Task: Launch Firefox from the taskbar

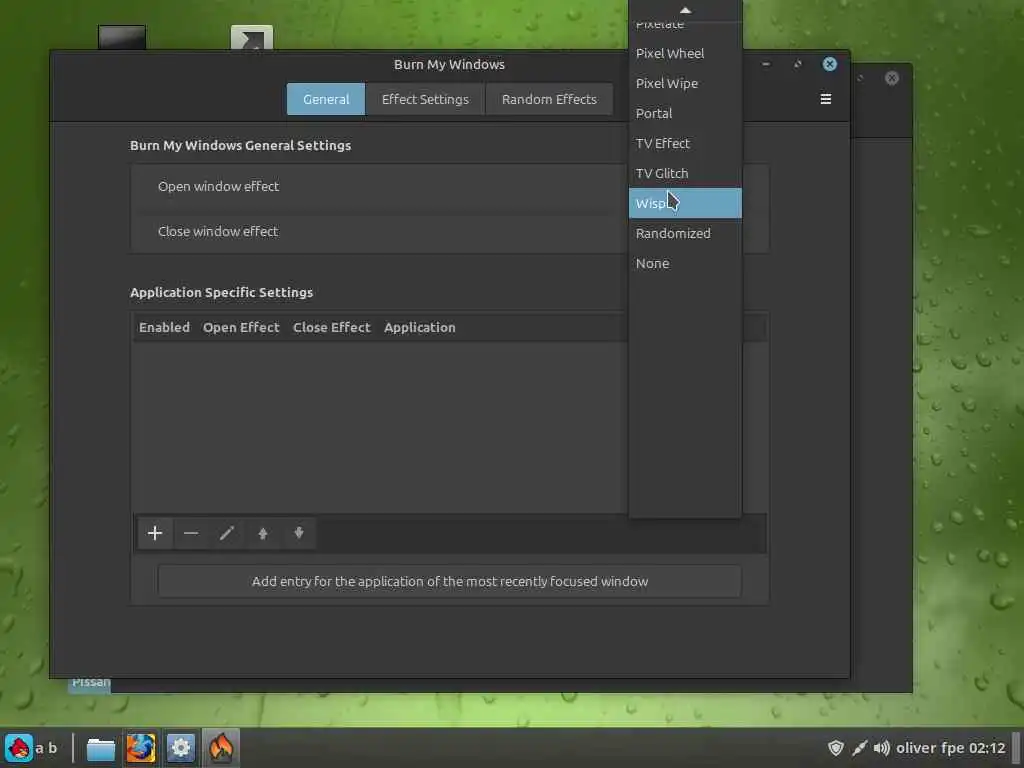Action: pos(140,748)
